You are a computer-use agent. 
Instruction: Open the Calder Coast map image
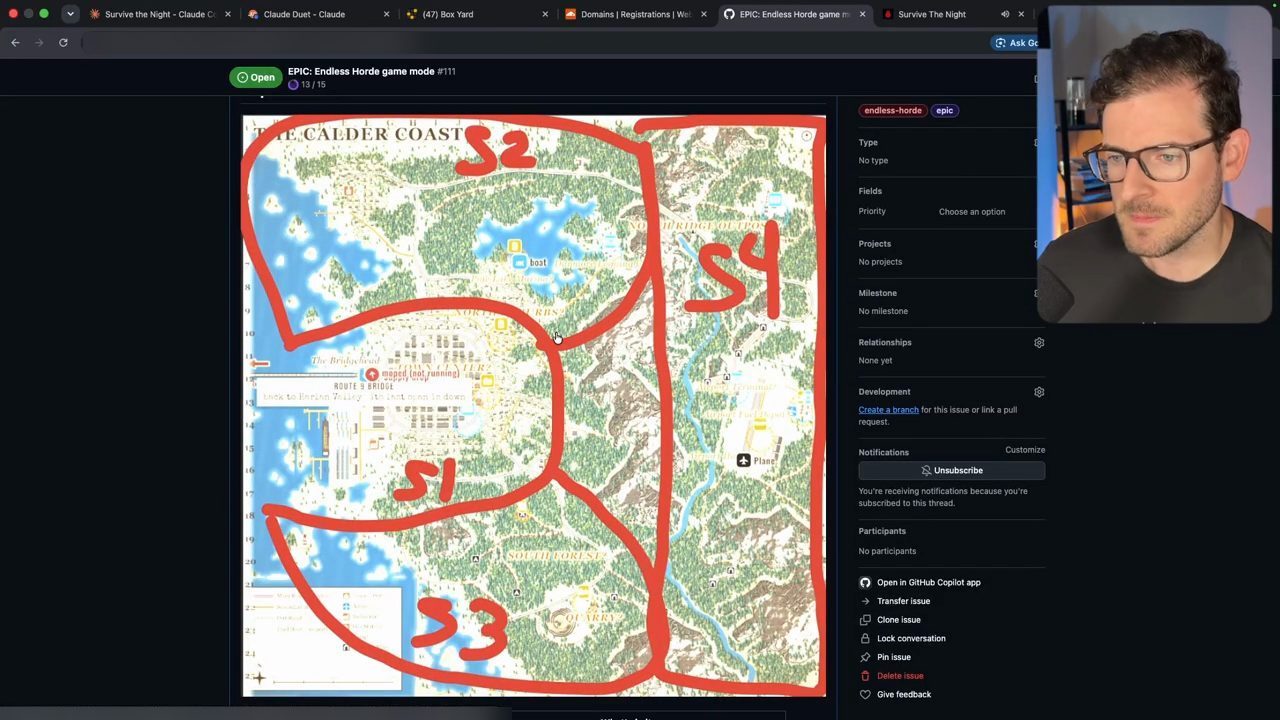pos(534,406)
